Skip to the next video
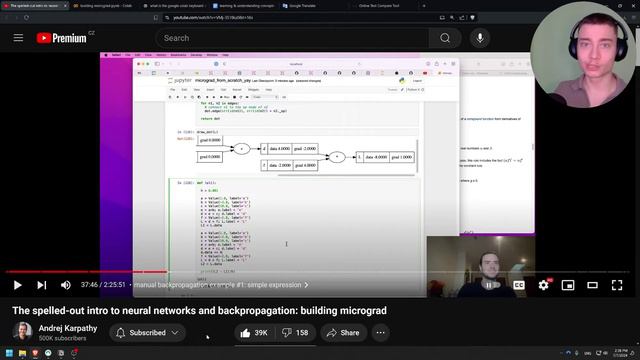The image size is (640, 360). (42, 285)
